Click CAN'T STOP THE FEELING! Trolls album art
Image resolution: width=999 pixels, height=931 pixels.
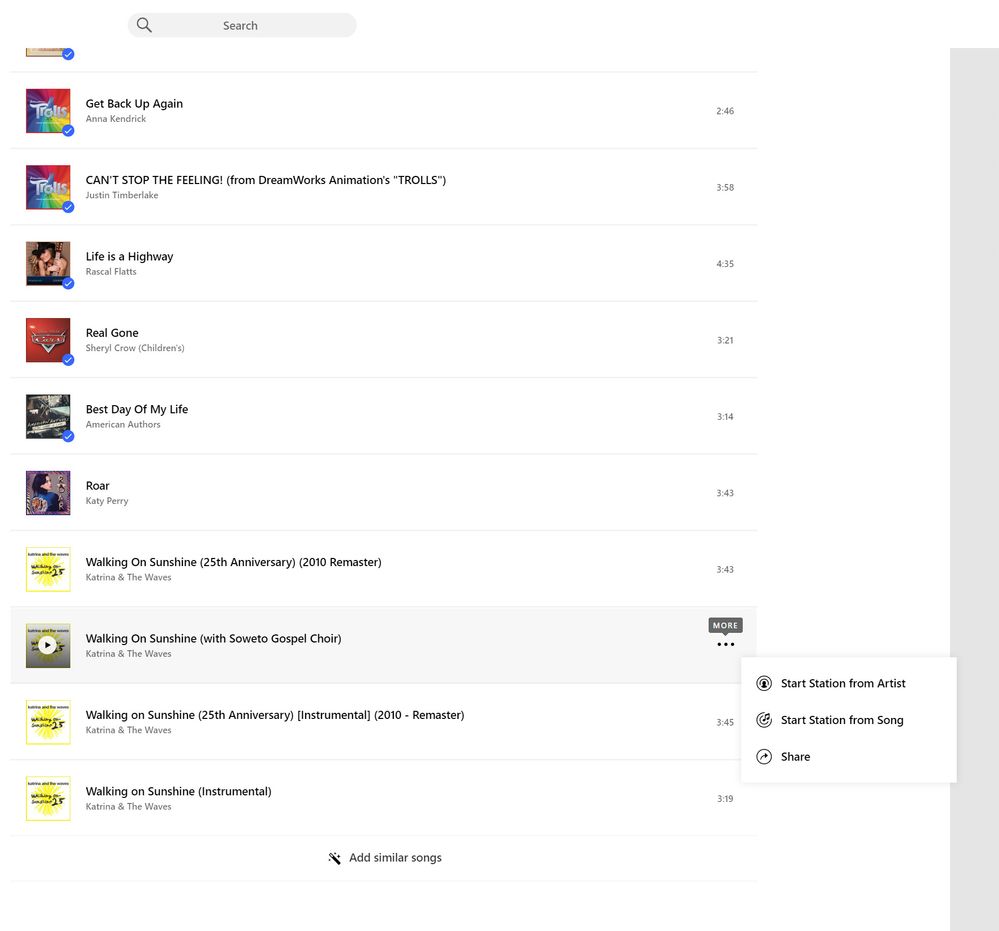[48, 187]
